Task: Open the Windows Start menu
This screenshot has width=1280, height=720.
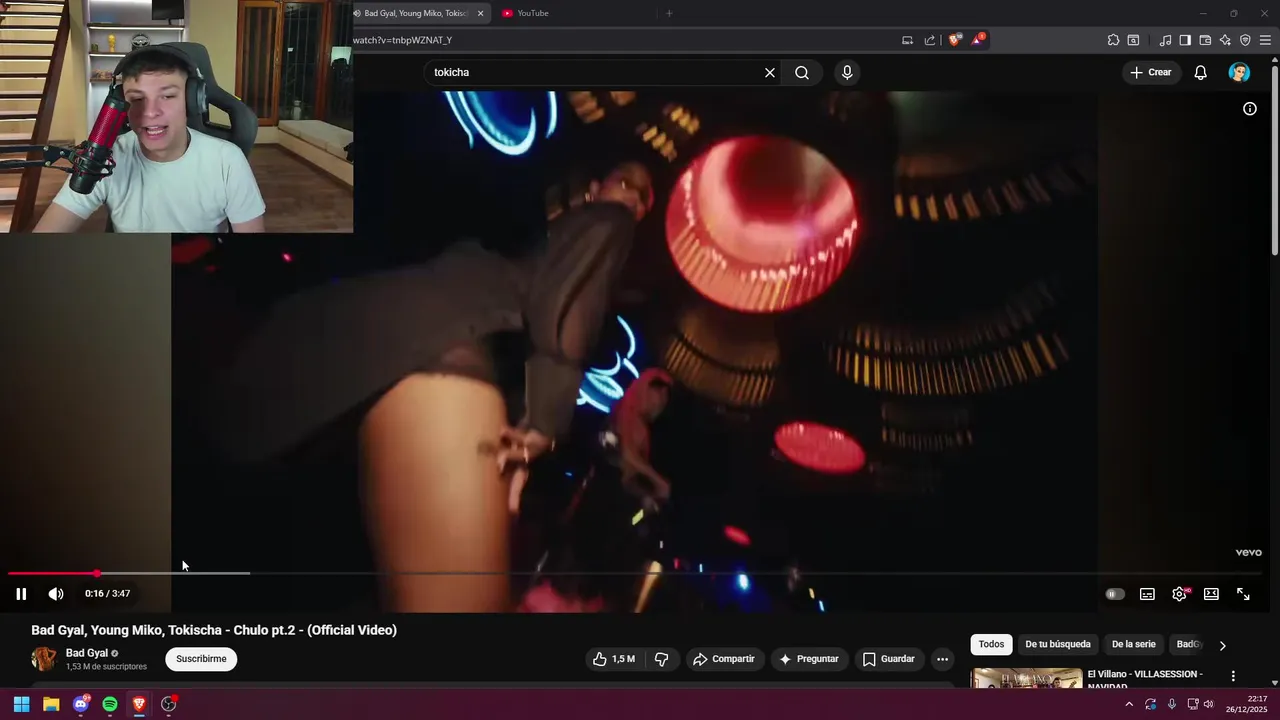Action: (x=21, y=704)
